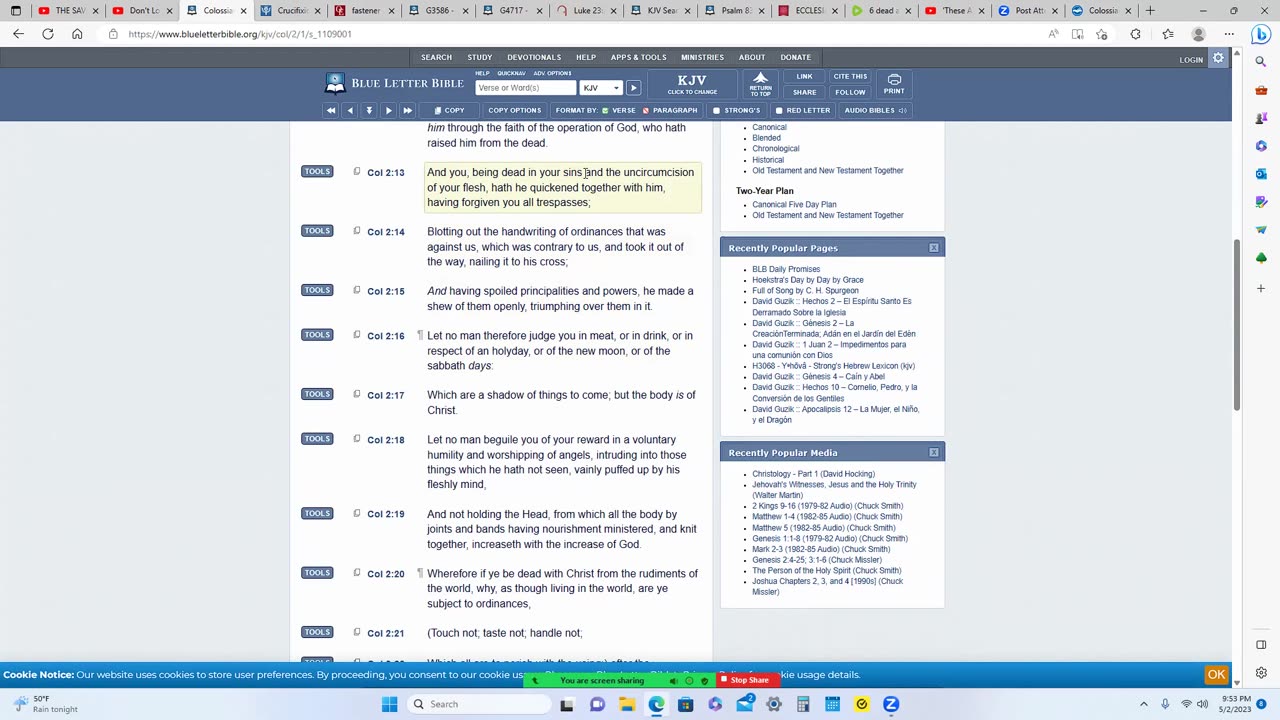Click the browser home icon

[77, 34]
